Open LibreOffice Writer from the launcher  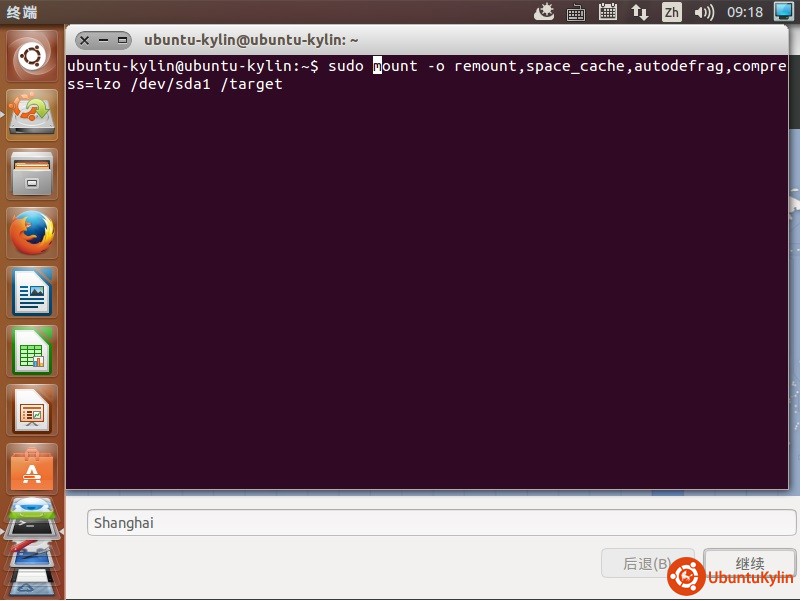pyautogui.click(x=32, y=292)
